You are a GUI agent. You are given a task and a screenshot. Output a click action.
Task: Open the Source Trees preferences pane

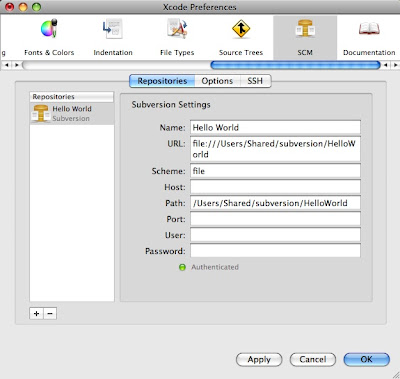click(x=241, y=37)
